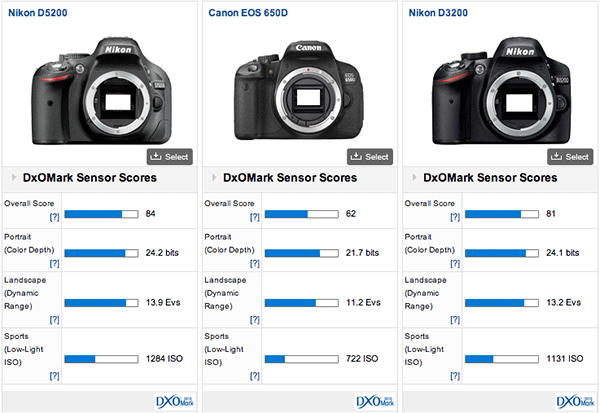Click the Nikon D5200 camera photo
The height and width of the screenshot is (413, 600).
coord(101,91)
